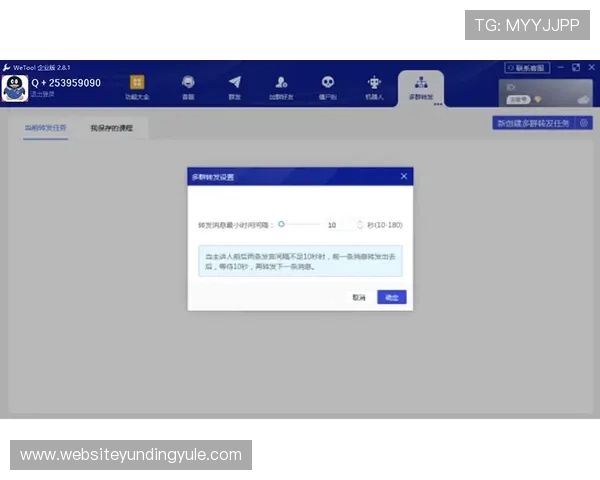Close the 多群转发设置 dialog
Image resolution: width=600 pixels, height=480 pixels.
[x=404, y=176]
